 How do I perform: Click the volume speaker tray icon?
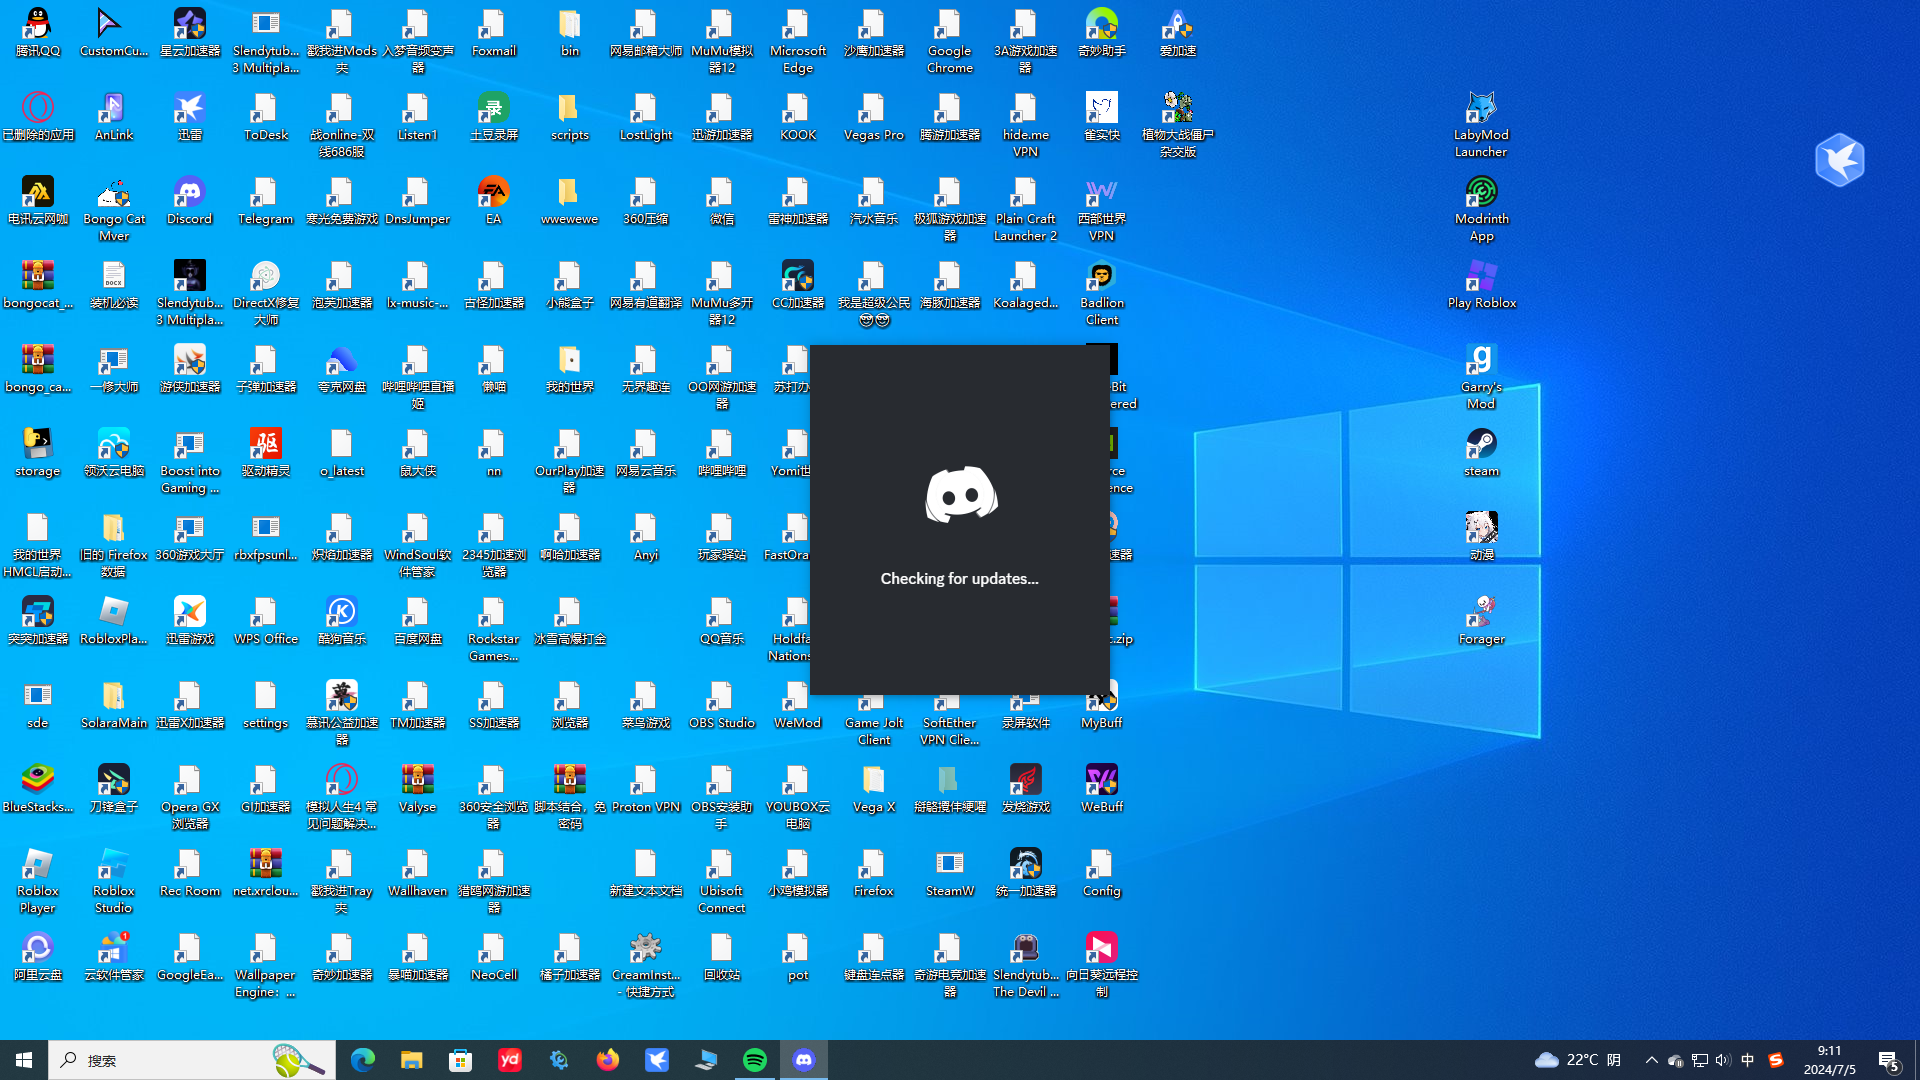pos(1722,1060)
